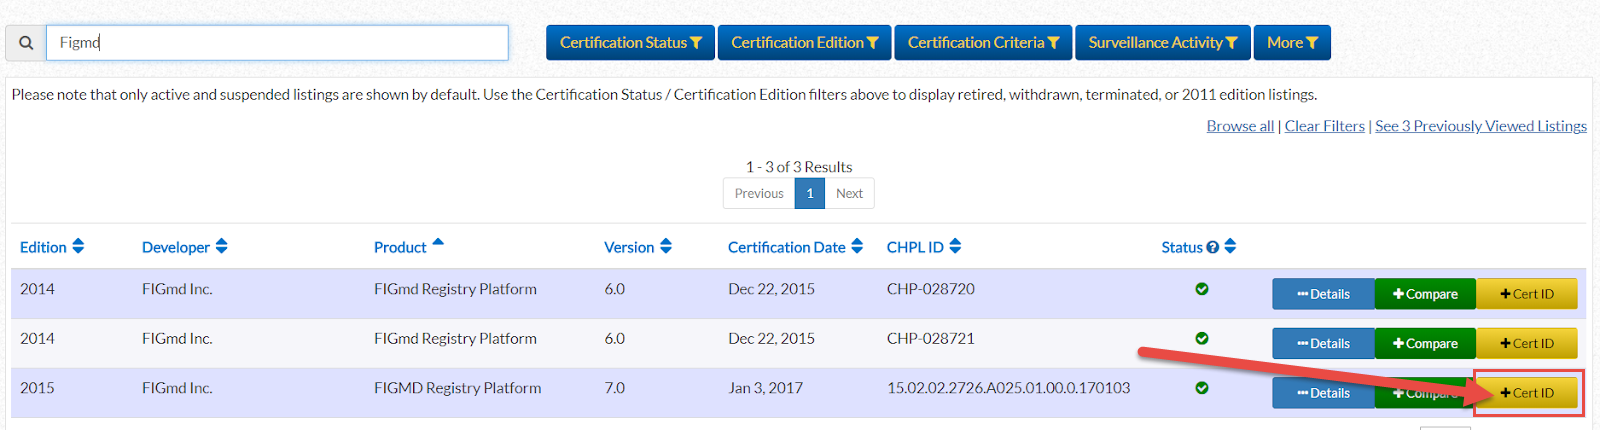
Task: Sort the table by Product column
Action: point(409,247)
